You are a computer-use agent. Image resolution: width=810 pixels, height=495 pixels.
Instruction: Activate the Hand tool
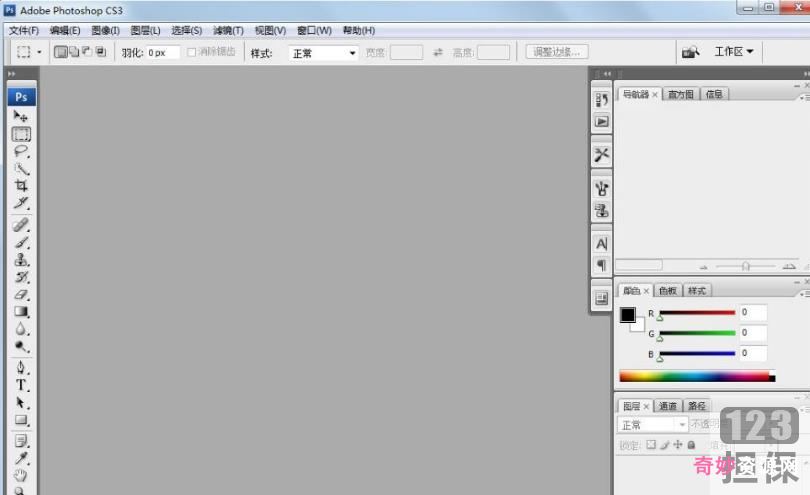coord(21,474)
